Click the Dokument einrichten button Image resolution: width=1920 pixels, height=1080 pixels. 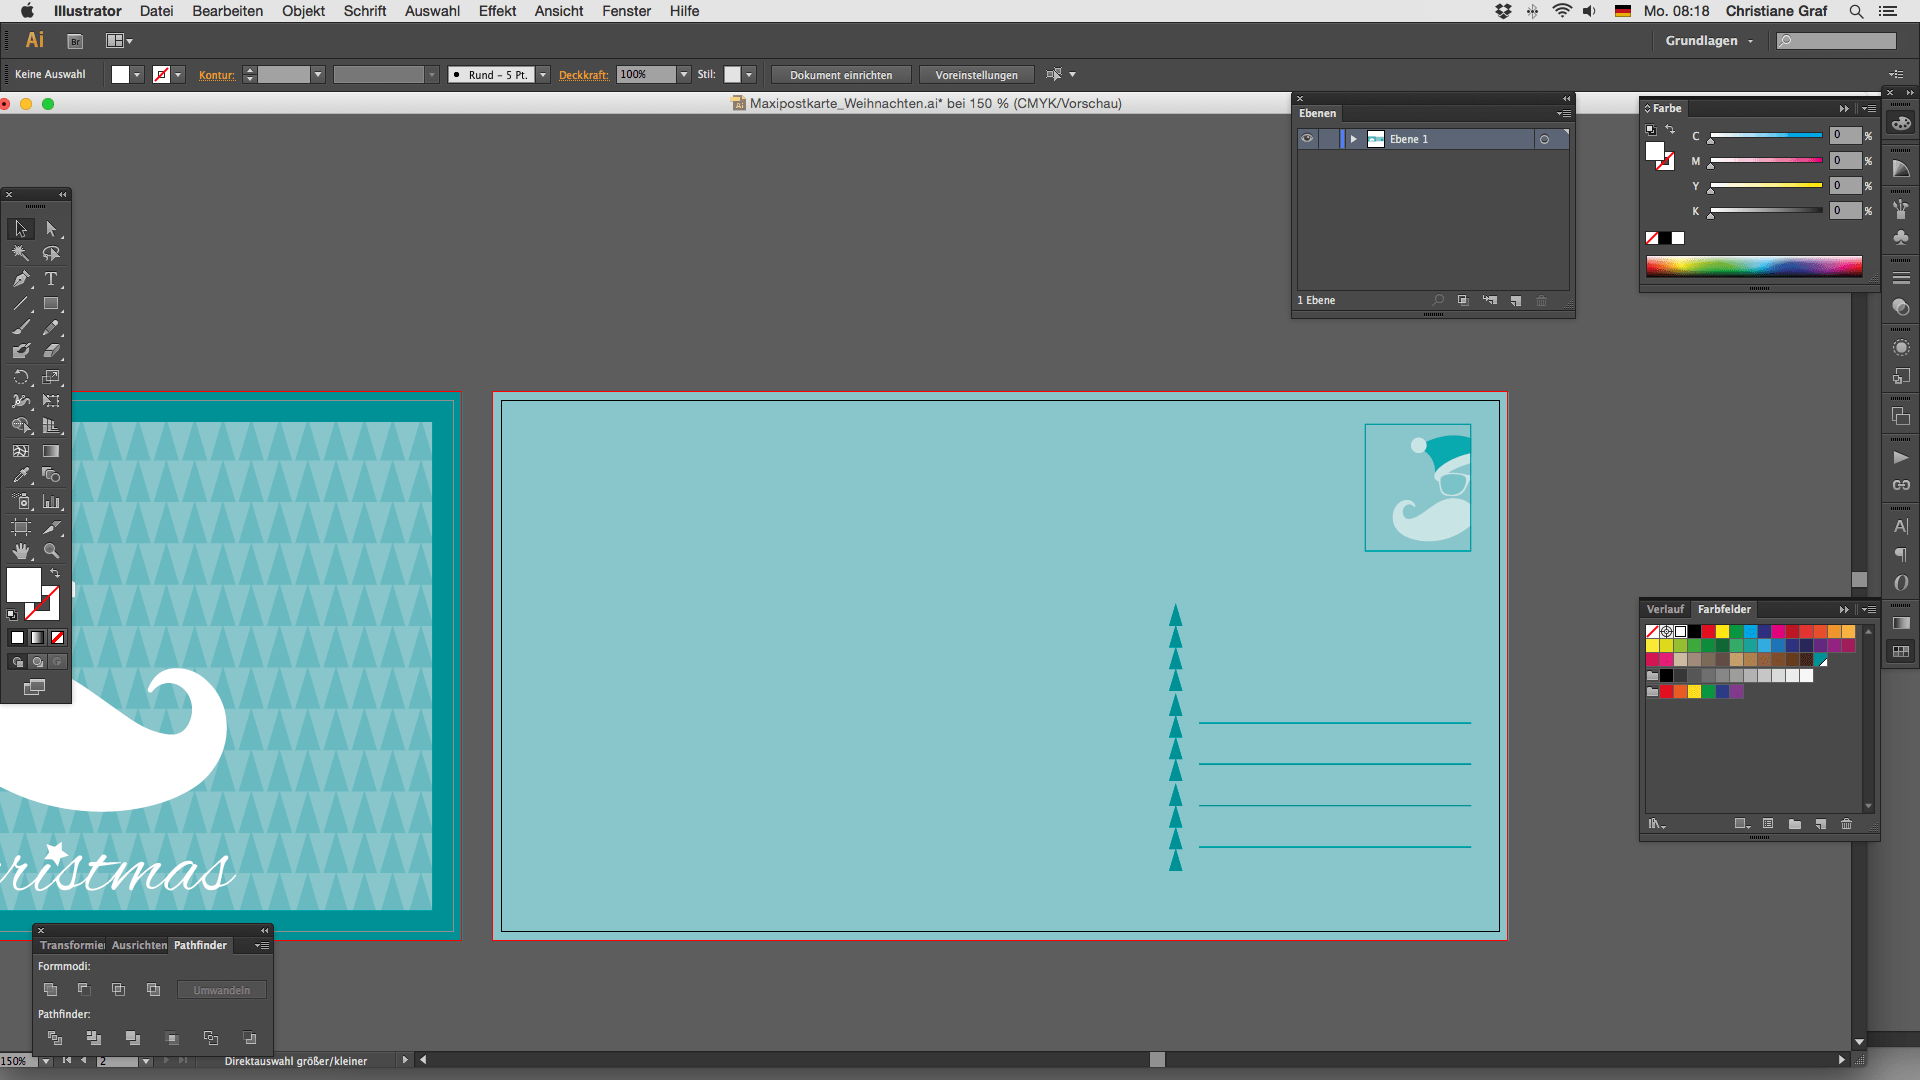click(840, 75)
